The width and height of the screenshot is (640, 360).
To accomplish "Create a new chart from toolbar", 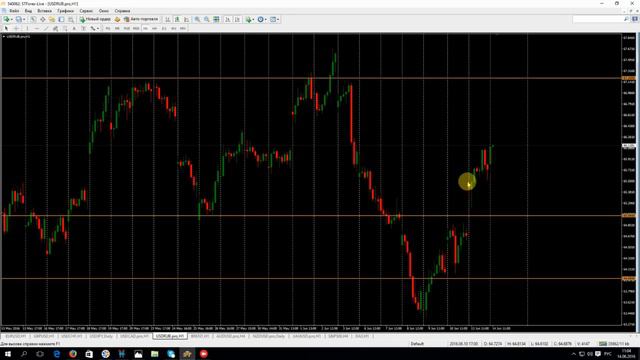I will coord(7,19).
